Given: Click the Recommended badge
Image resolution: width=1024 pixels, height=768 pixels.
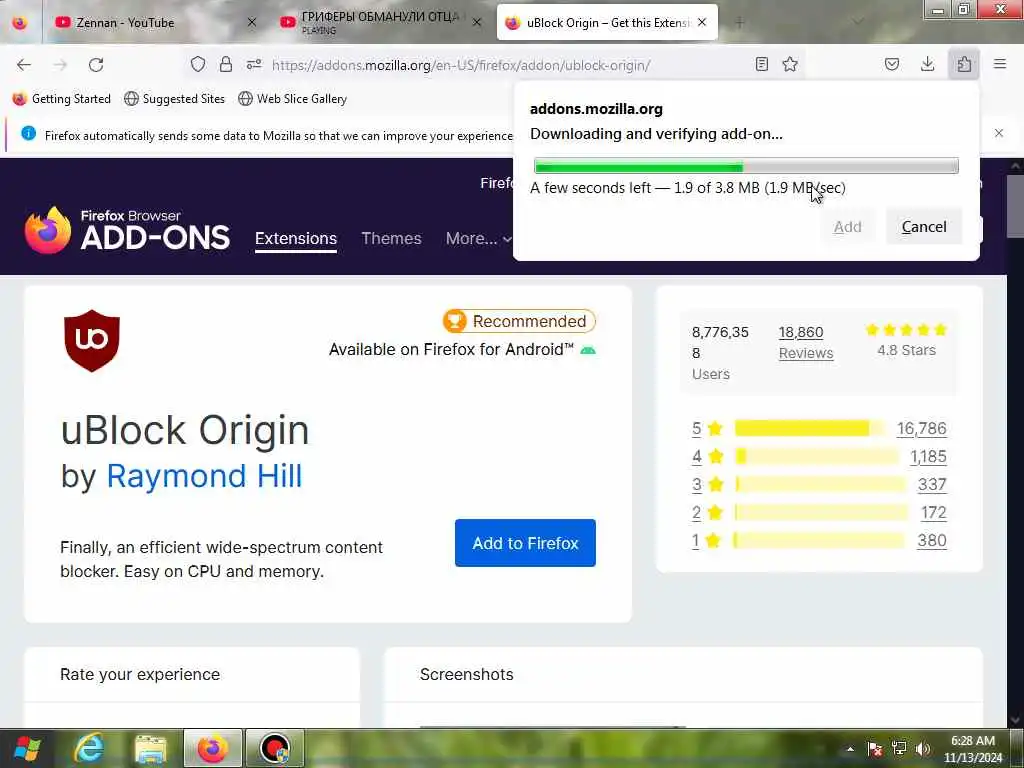Looking at the screenshot, I should pos(519,321).
